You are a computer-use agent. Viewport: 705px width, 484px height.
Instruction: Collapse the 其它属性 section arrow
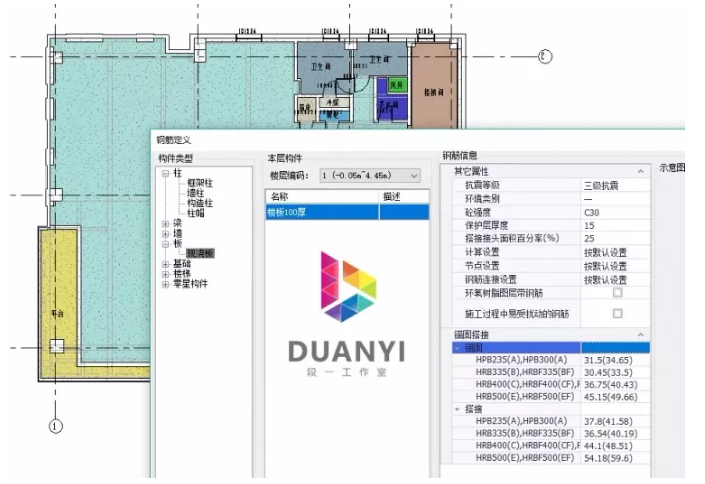click(x=641, y=171)
